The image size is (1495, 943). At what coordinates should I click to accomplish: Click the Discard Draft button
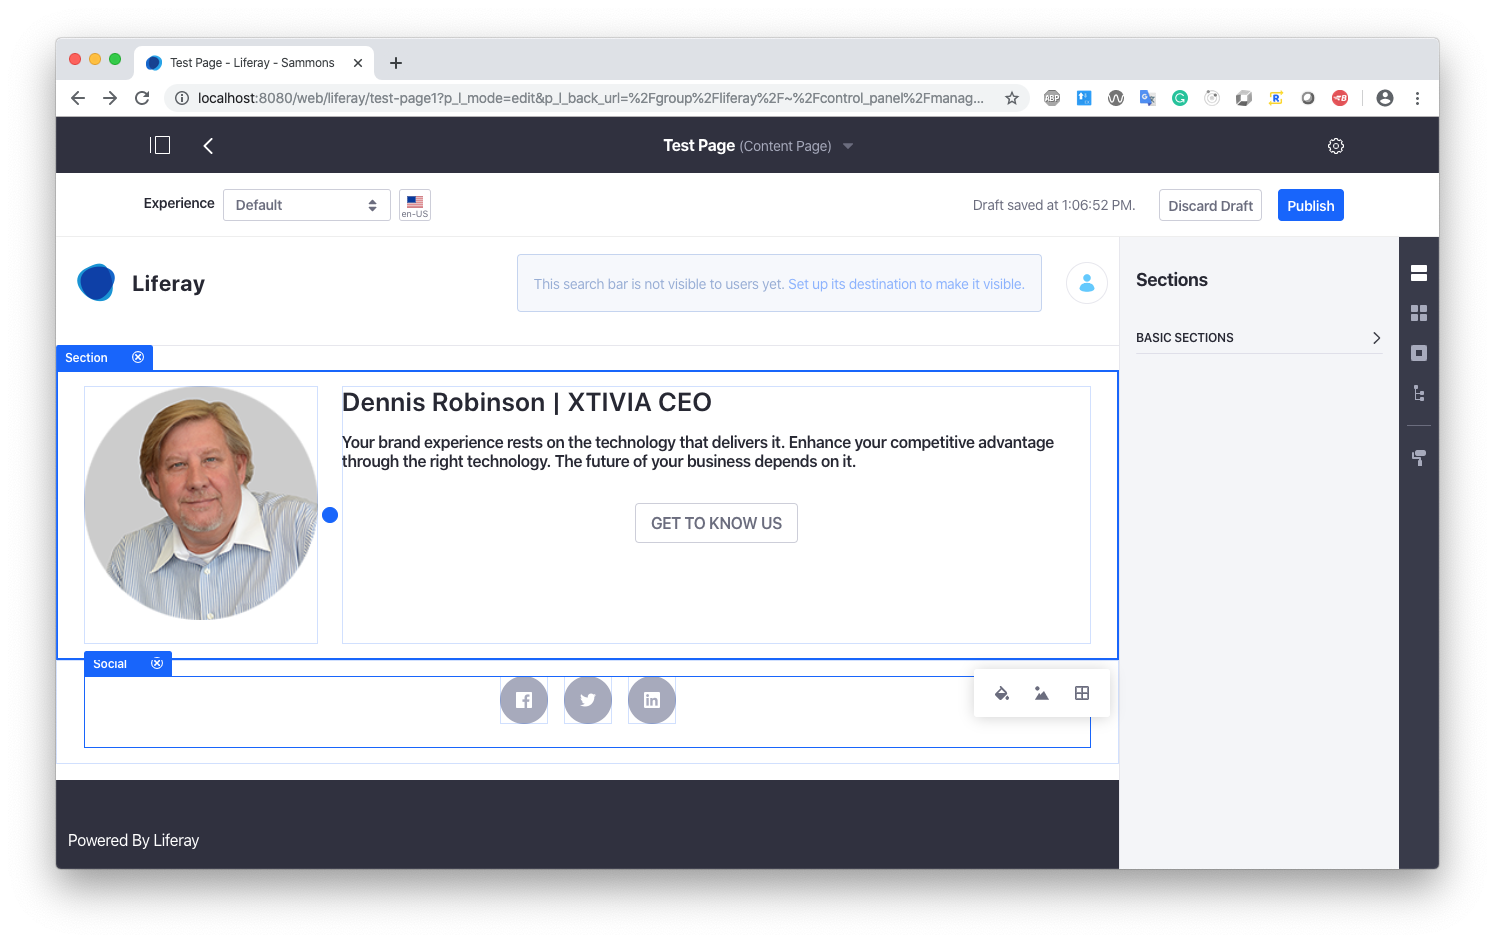click(1210, 205)
